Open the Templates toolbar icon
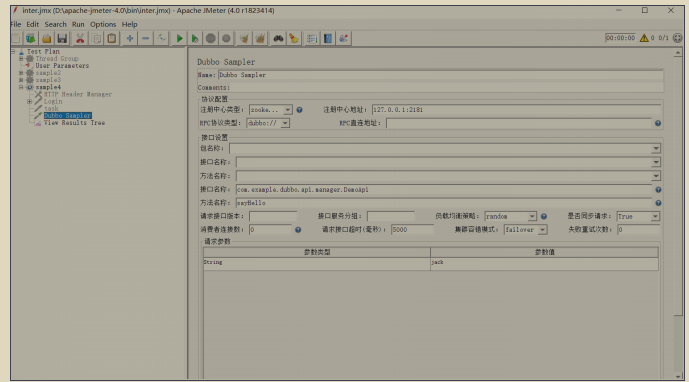This screenshot has height=382, width=689. [30, 39]
